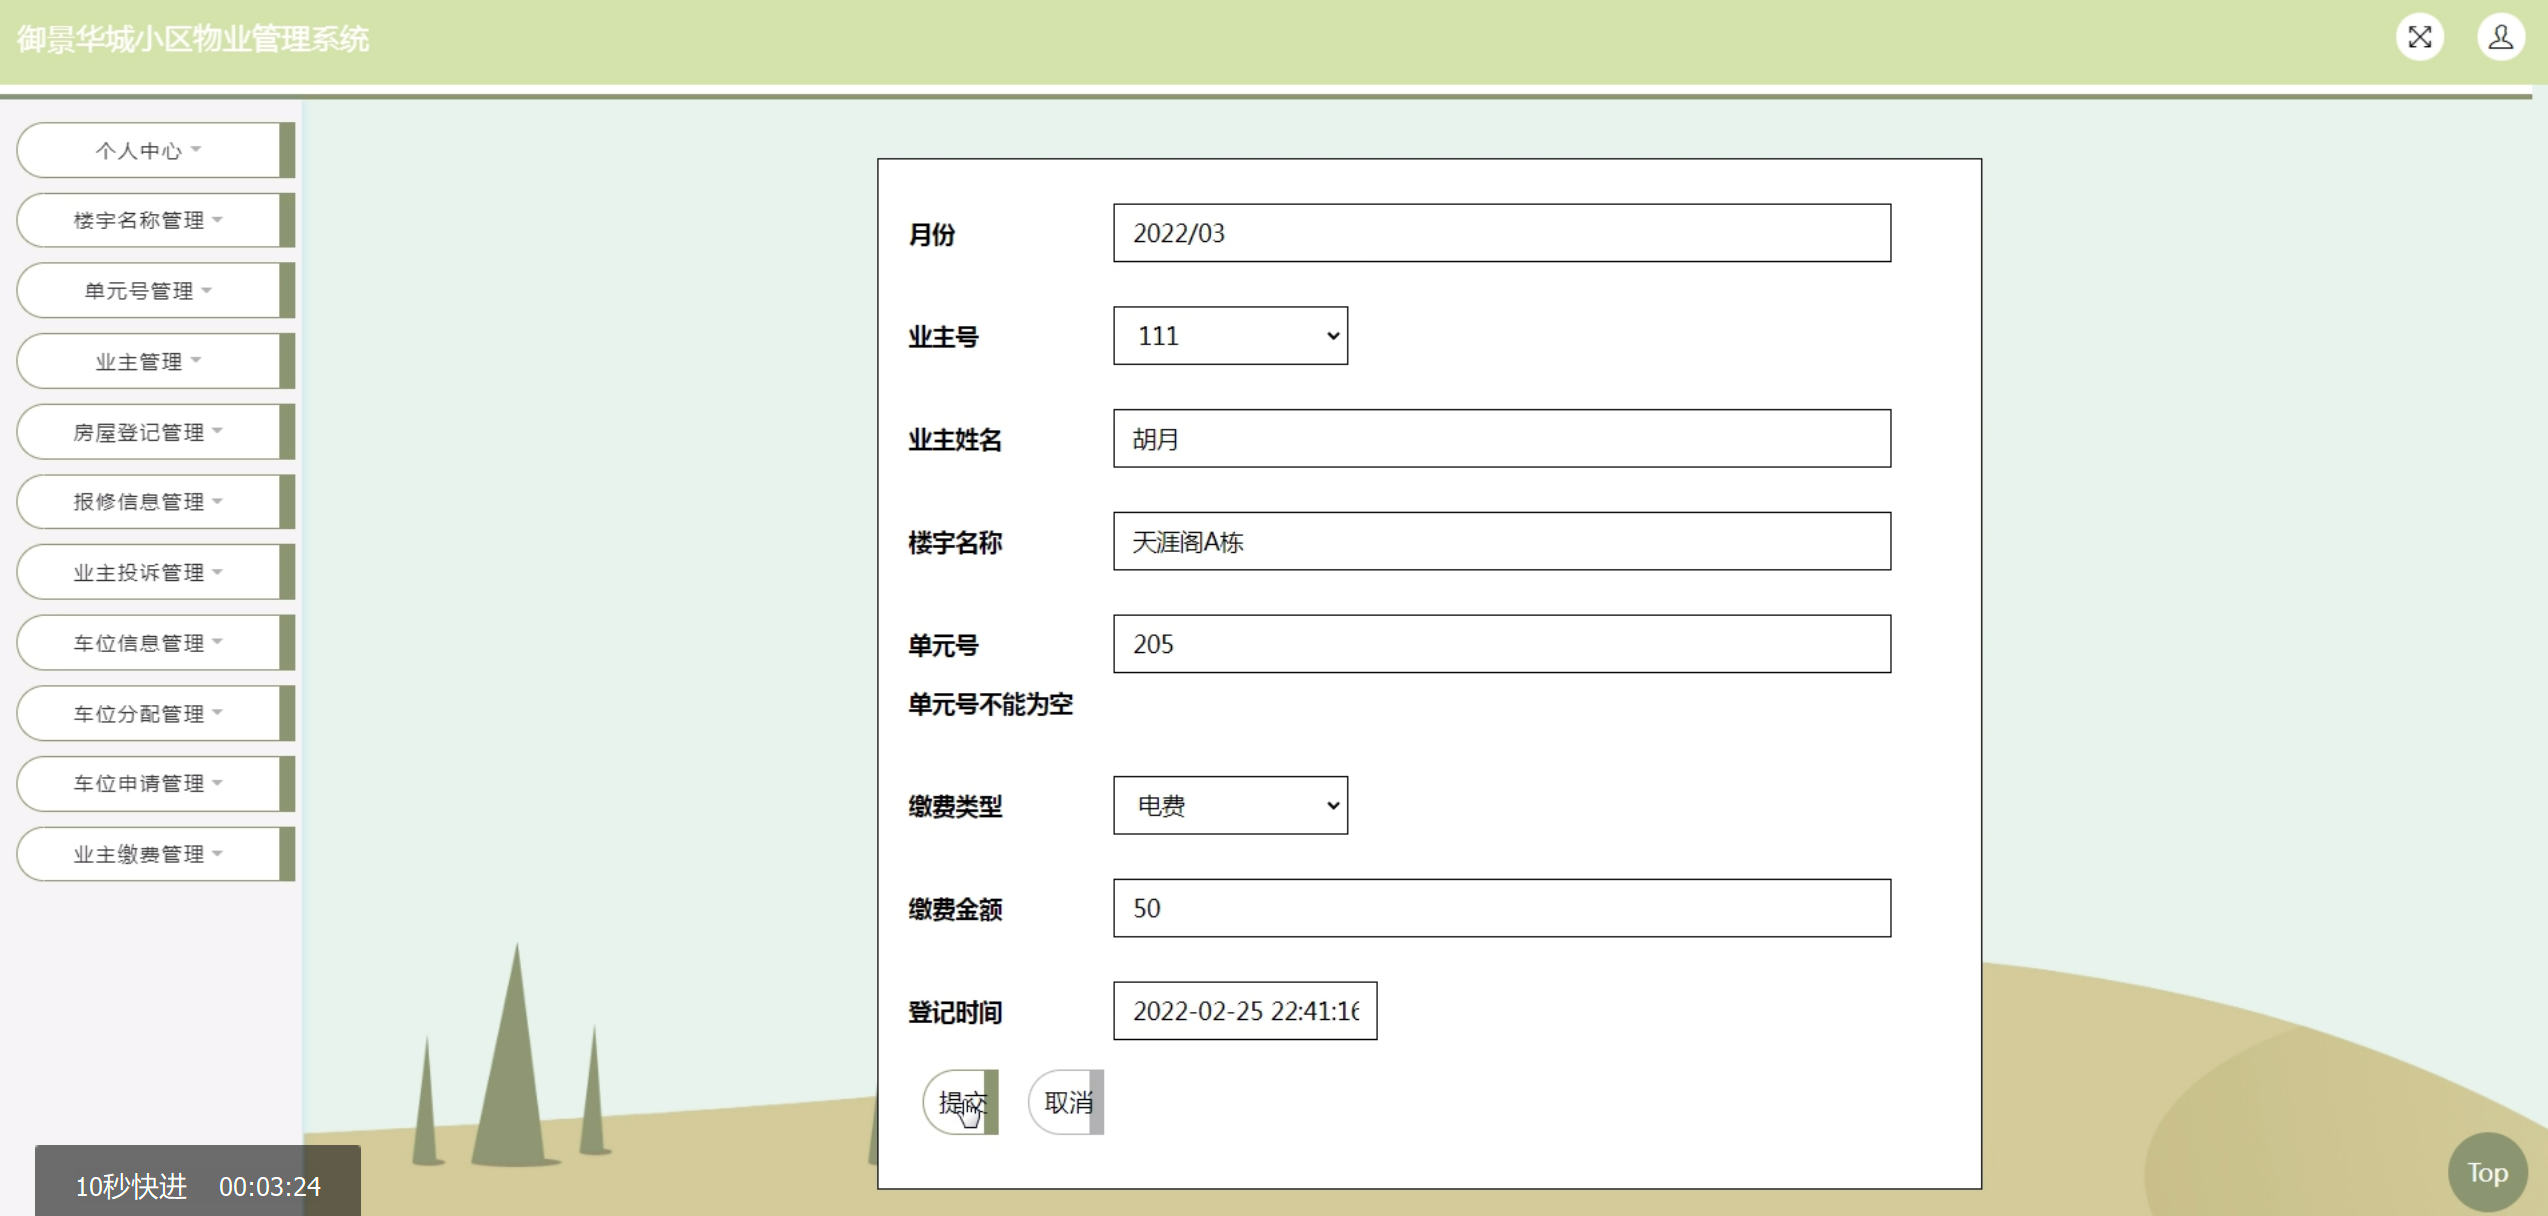The image size is (2548, 1216).
Task: Click the 登记时间 datetime field
Action: pos(1244,1011)
